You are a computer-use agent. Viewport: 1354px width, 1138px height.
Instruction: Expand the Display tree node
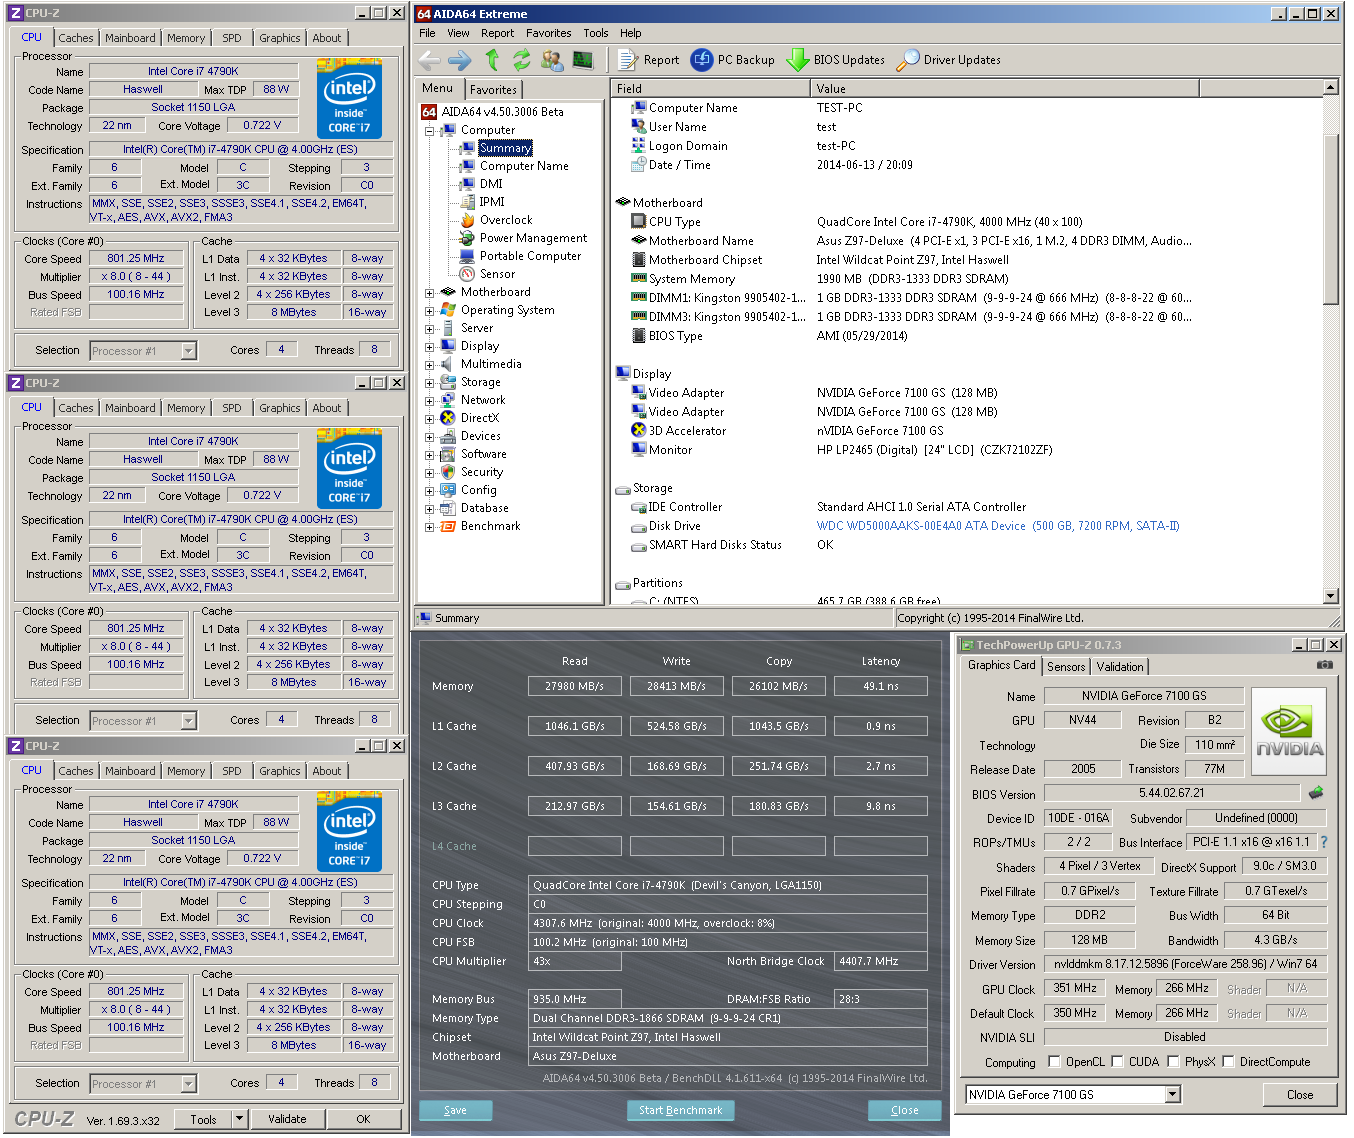coord(429,347)
